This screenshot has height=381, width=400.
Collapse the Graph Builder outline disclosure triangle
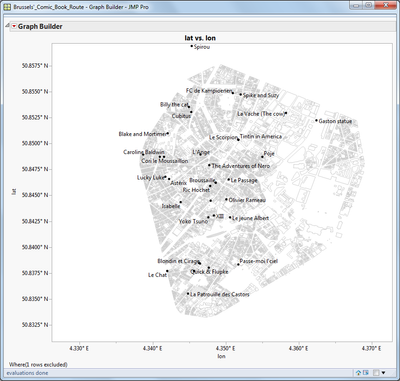point(7,26)
